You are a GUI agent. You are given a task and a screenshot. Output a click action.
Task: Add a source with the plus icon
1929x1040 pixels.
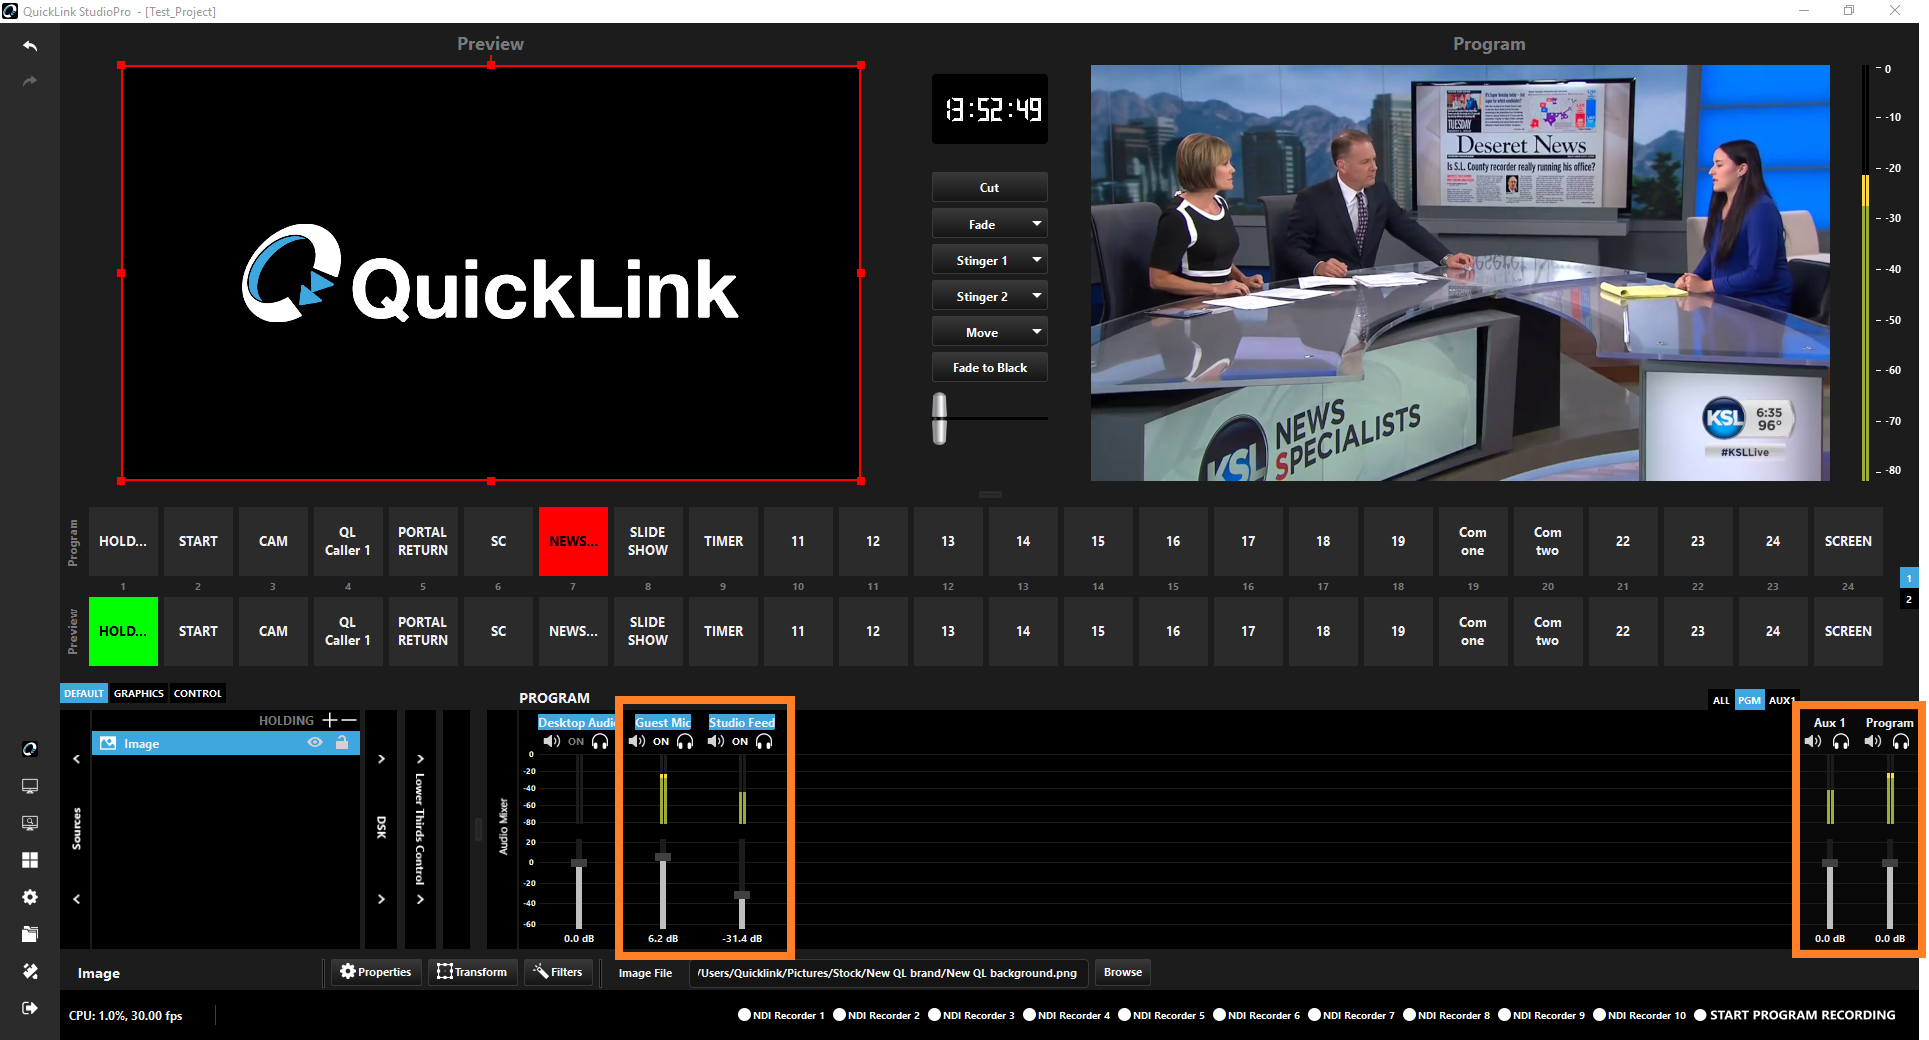(x=330, y=720)
